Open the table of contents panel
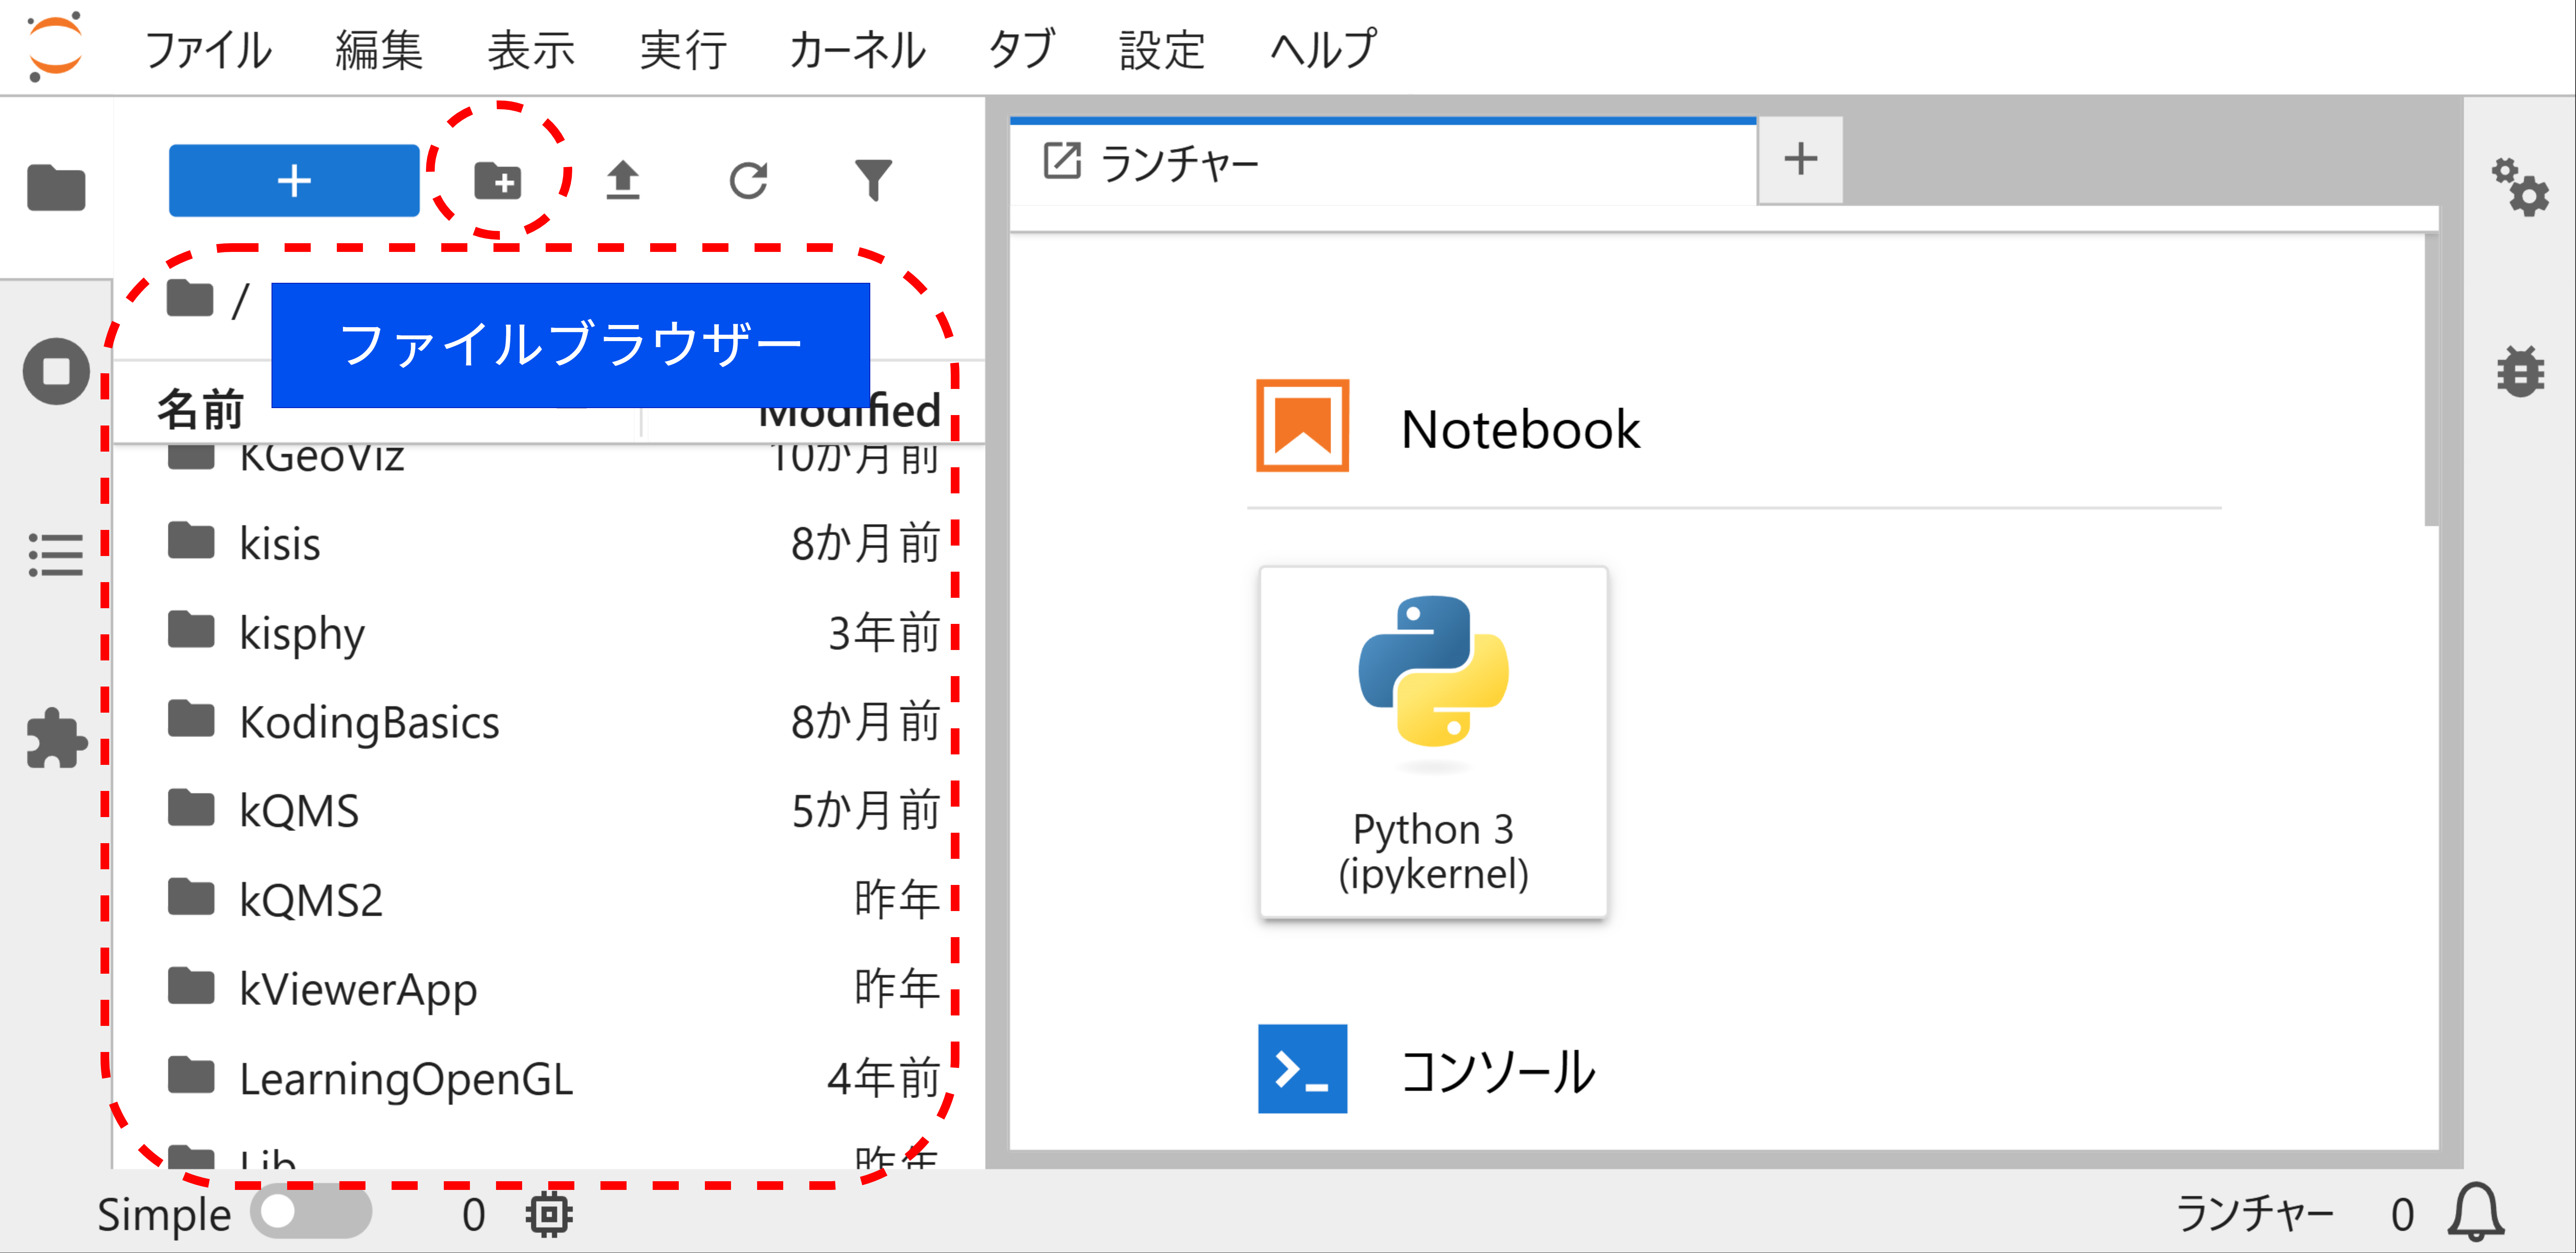2576x1253 pixels. (x=55, y=554)
